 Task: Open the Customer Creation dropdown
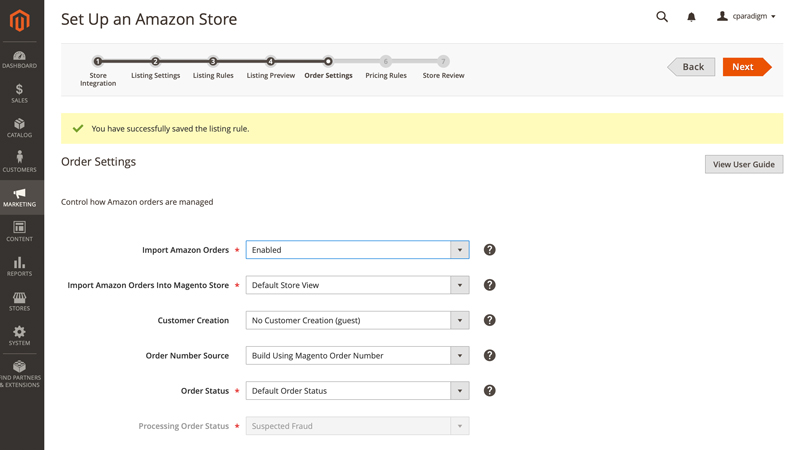coord(357,320)
